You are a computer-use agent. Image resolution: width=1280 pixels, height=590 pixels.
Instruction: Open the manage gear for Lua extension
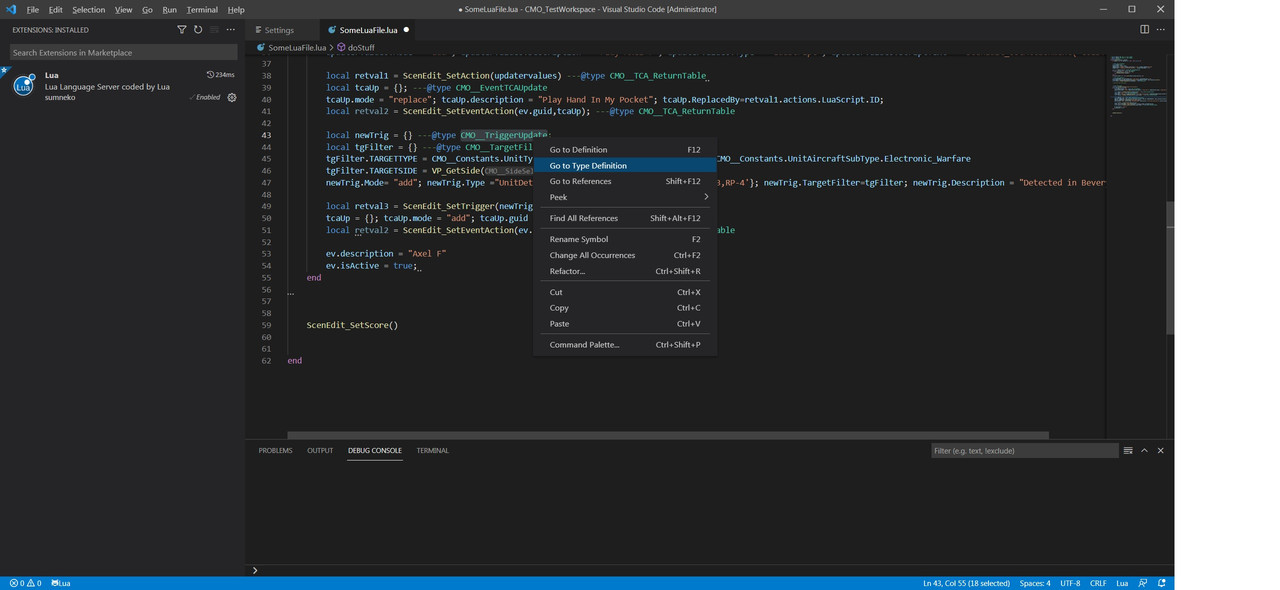pos(232,97)
